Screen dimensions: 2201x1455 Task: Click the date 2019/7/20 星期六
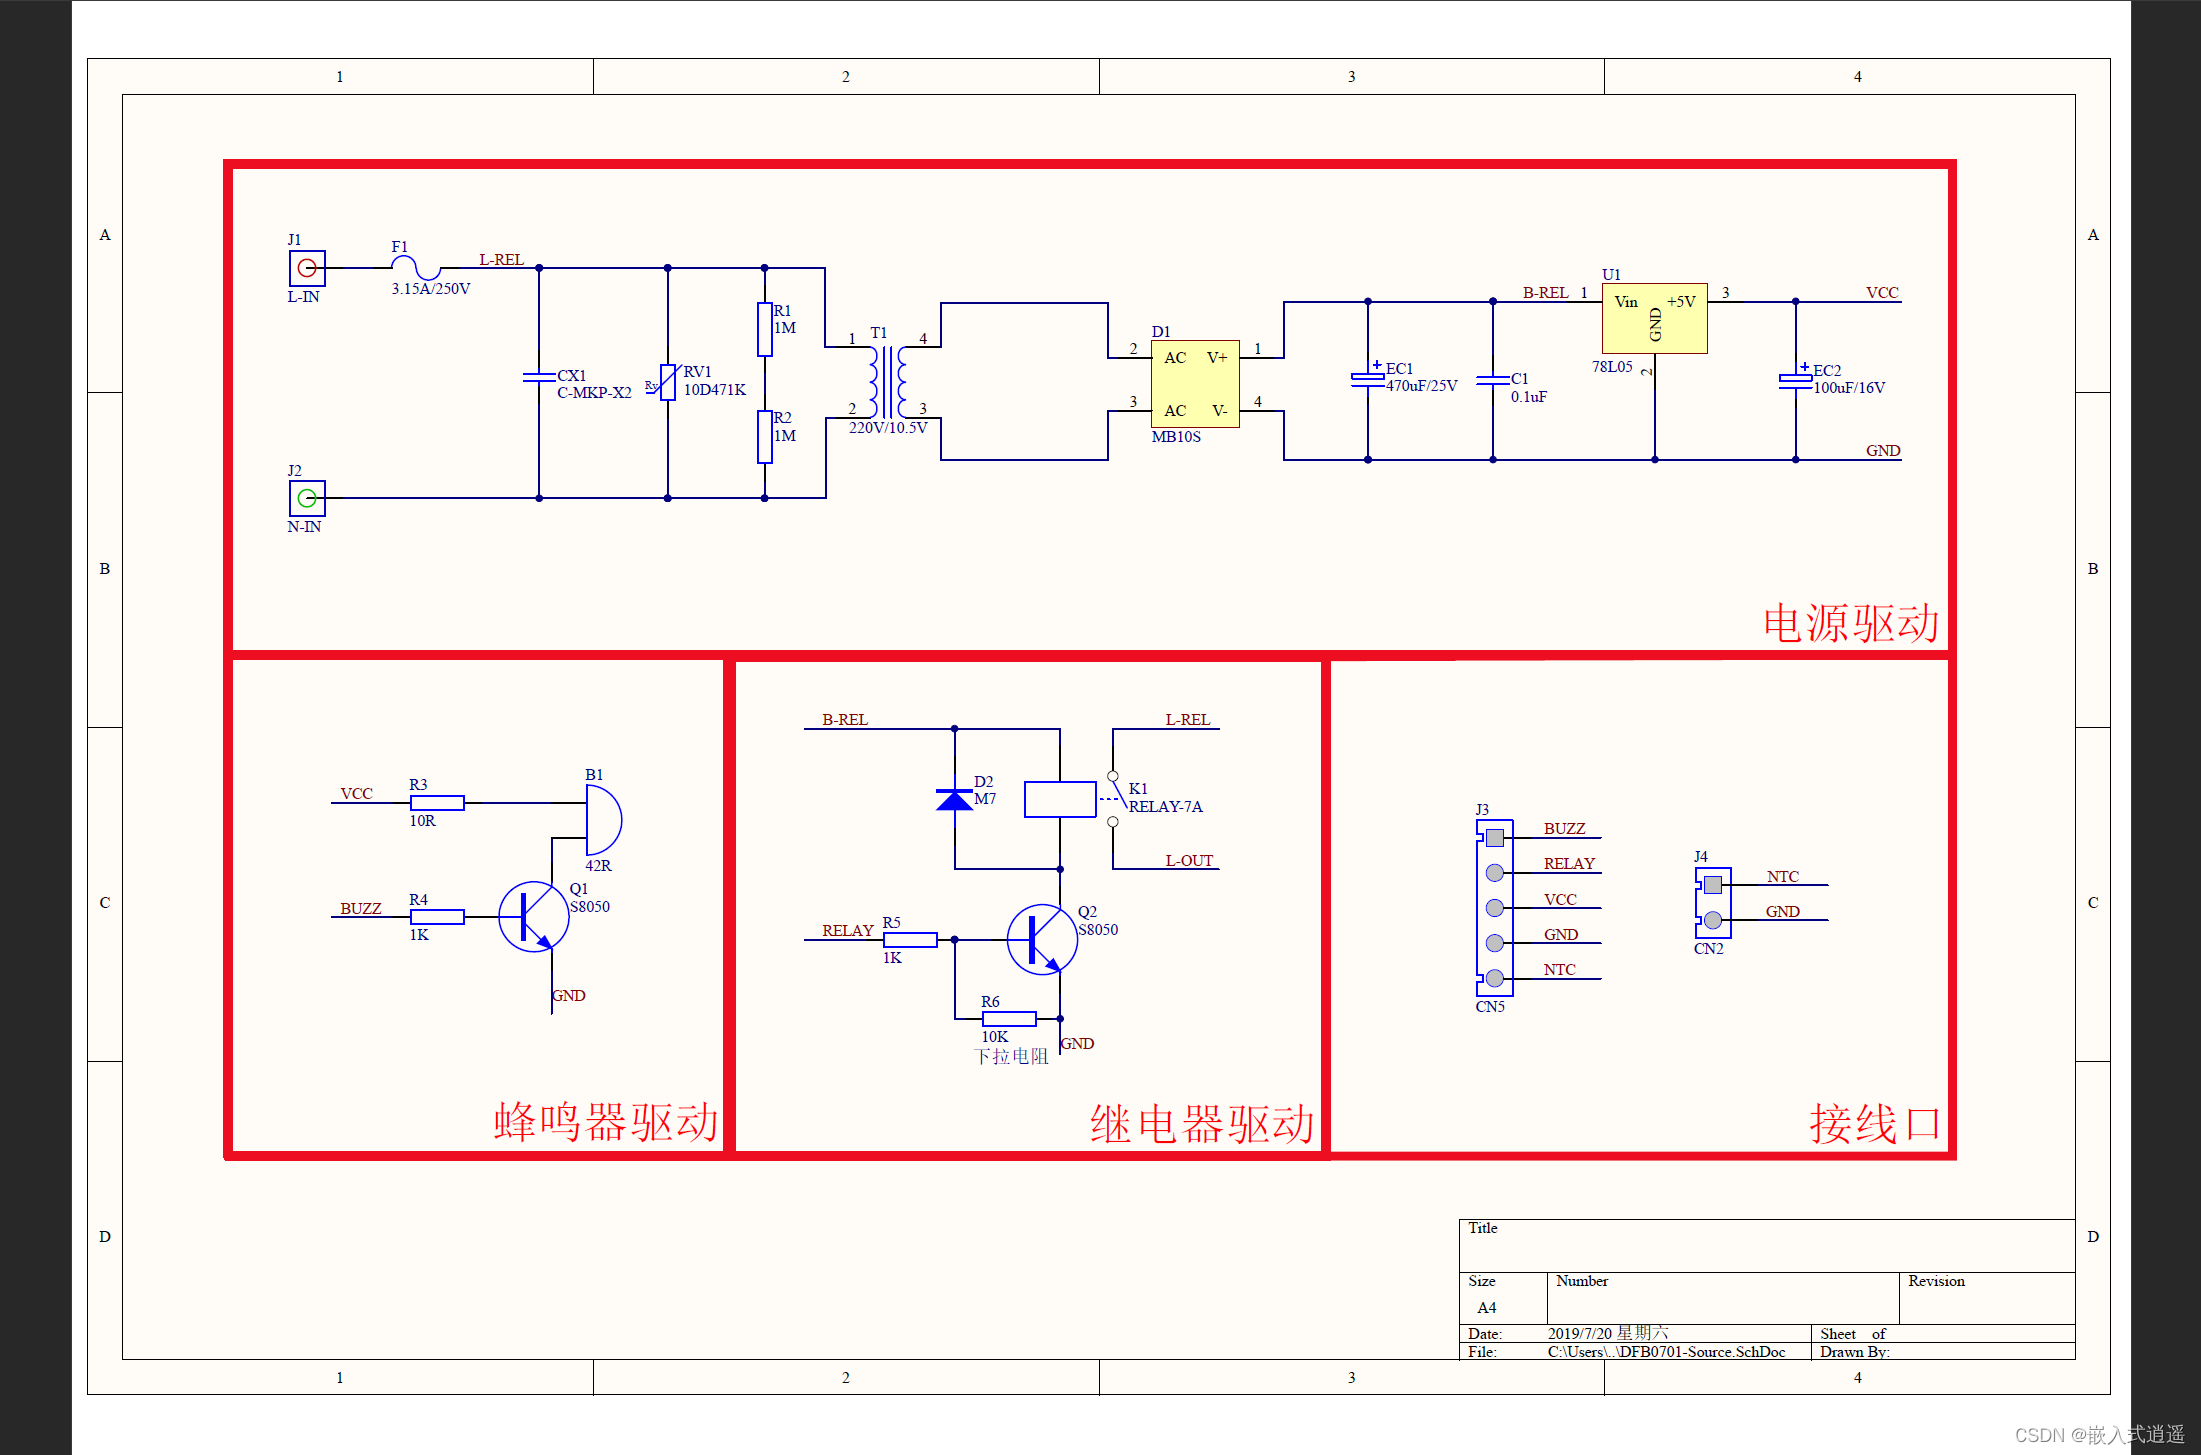(x=1608, y=1333)
